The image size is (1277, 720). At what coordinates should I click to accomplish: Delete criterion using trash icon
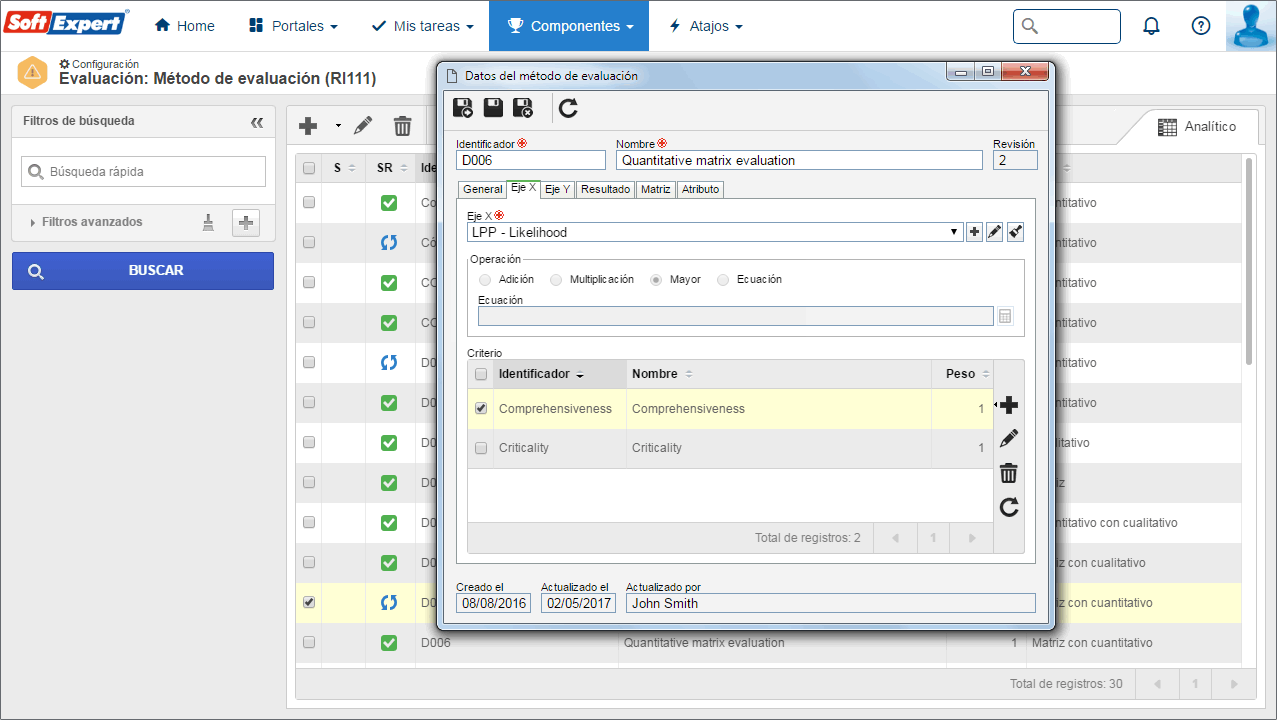[1009, 473]
